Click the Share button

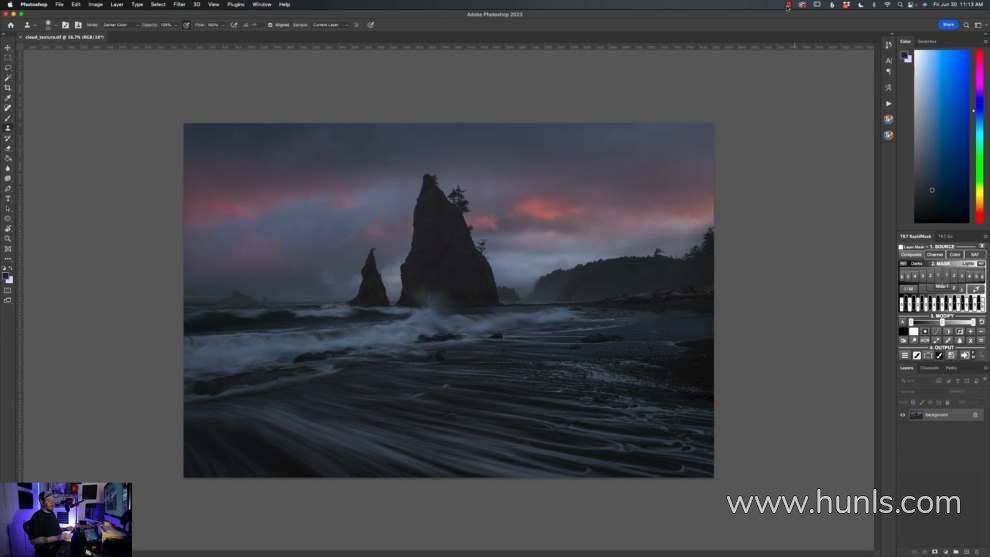tap(947, 24)
